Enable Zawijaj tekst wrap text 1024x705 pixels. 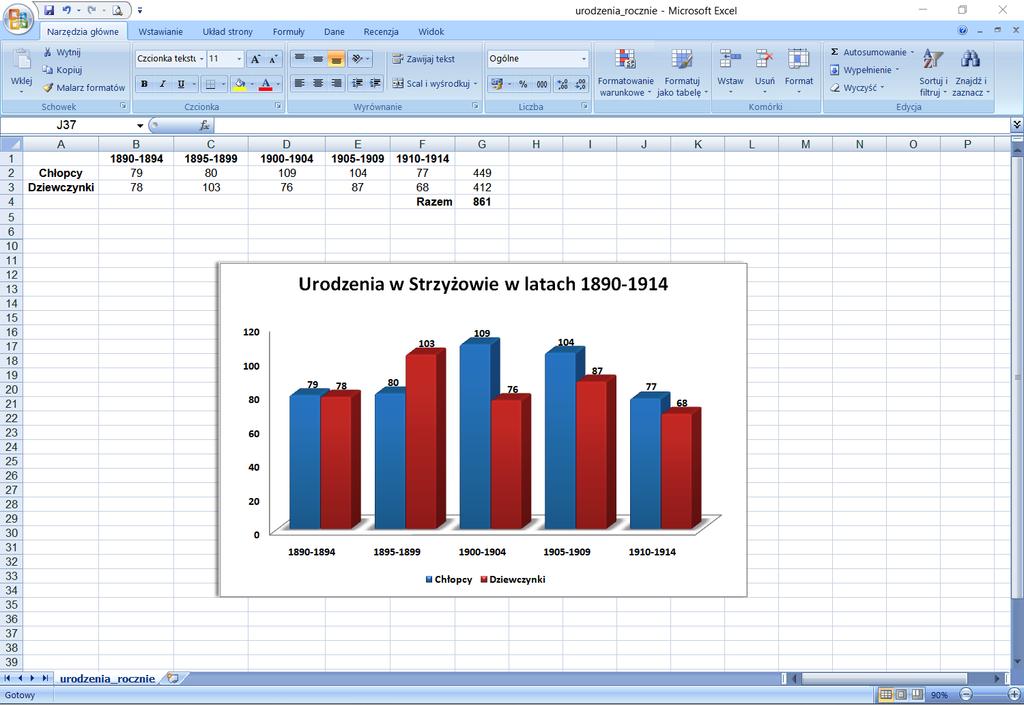point(423,59)
